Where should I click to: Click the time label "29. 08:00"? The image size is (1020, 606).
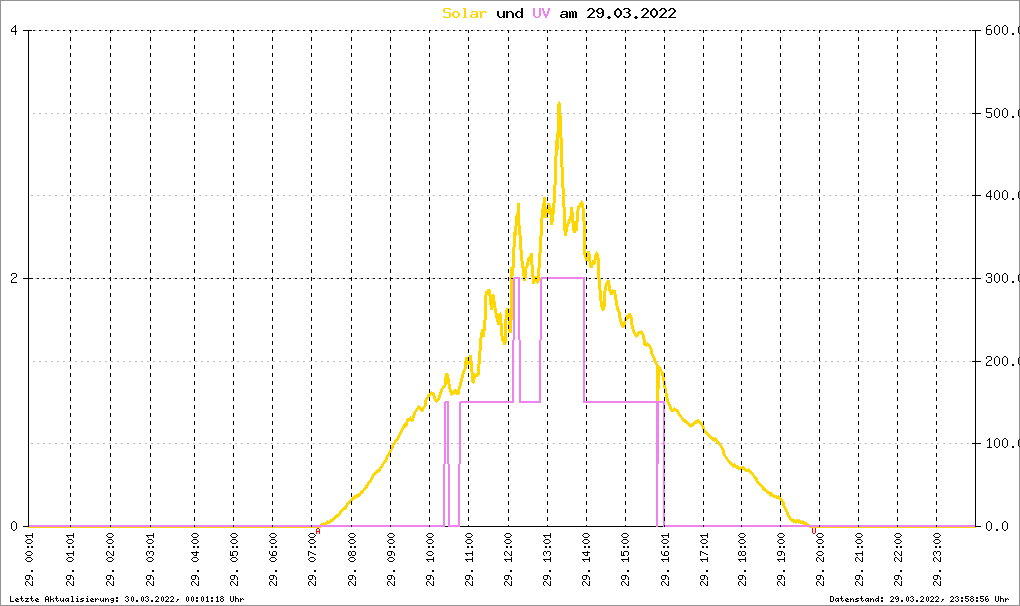(352, 560)
